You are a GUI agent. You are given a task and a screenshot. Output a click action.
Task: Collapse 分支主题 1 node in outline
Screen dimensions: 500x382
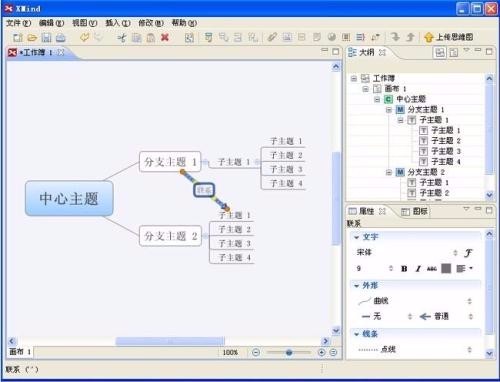pos(389,110)
